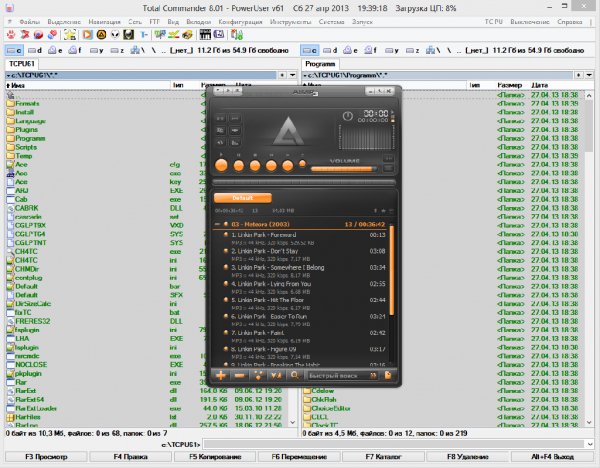Select track 7. Linkin Park - Faint

coord(258,333)
